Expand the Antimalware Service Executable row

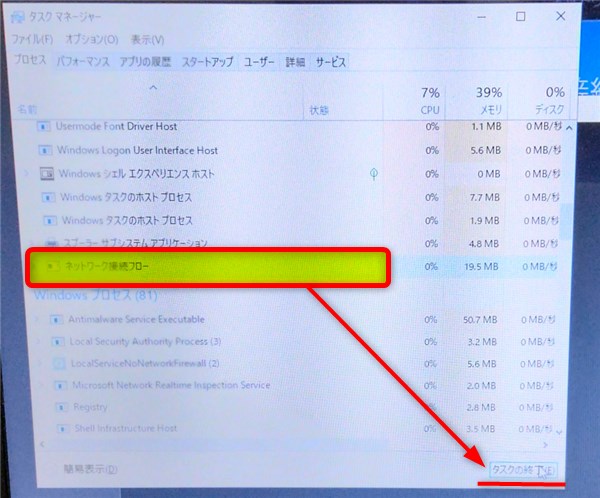tap(37, 319)
